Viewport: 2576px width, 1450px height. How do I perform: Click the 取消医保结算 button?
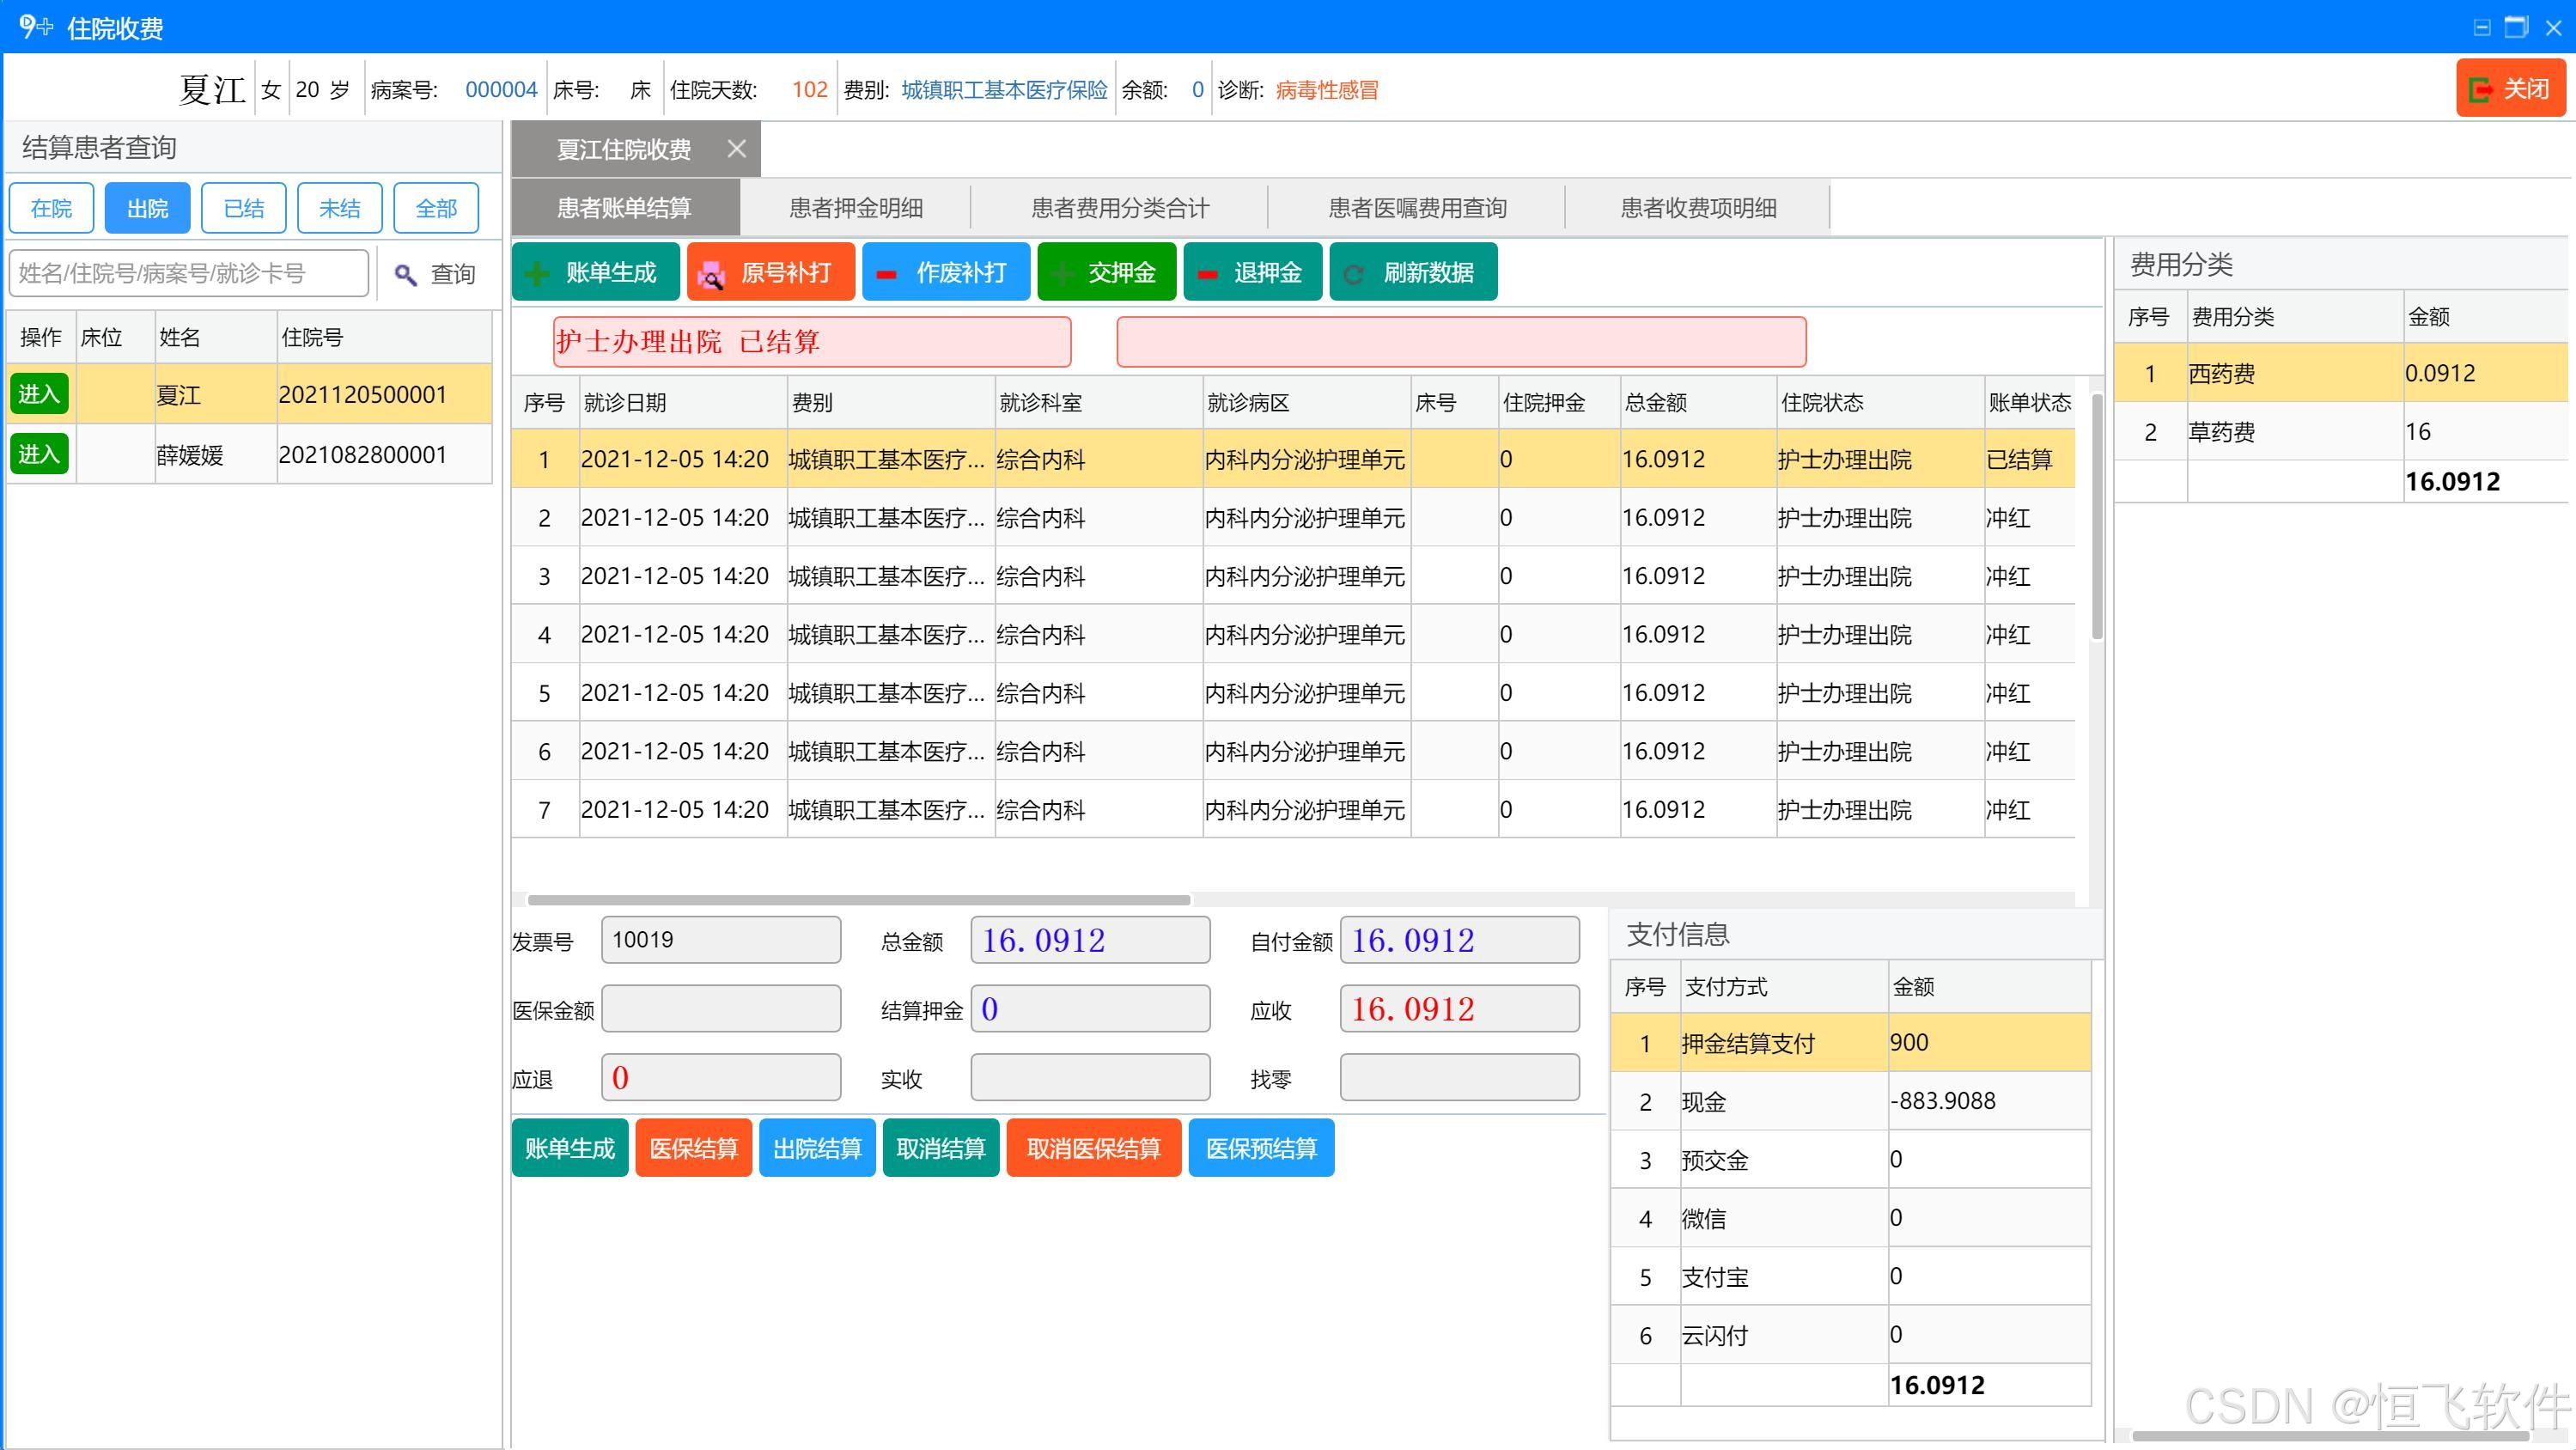tap(1093, 1148)
